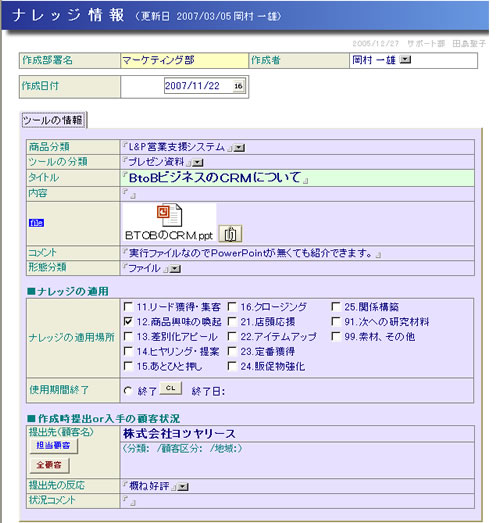Screen dimensions: 500x523
Task: Check 15.あとひと押し checkbox
Action: [x=128, y=366]
